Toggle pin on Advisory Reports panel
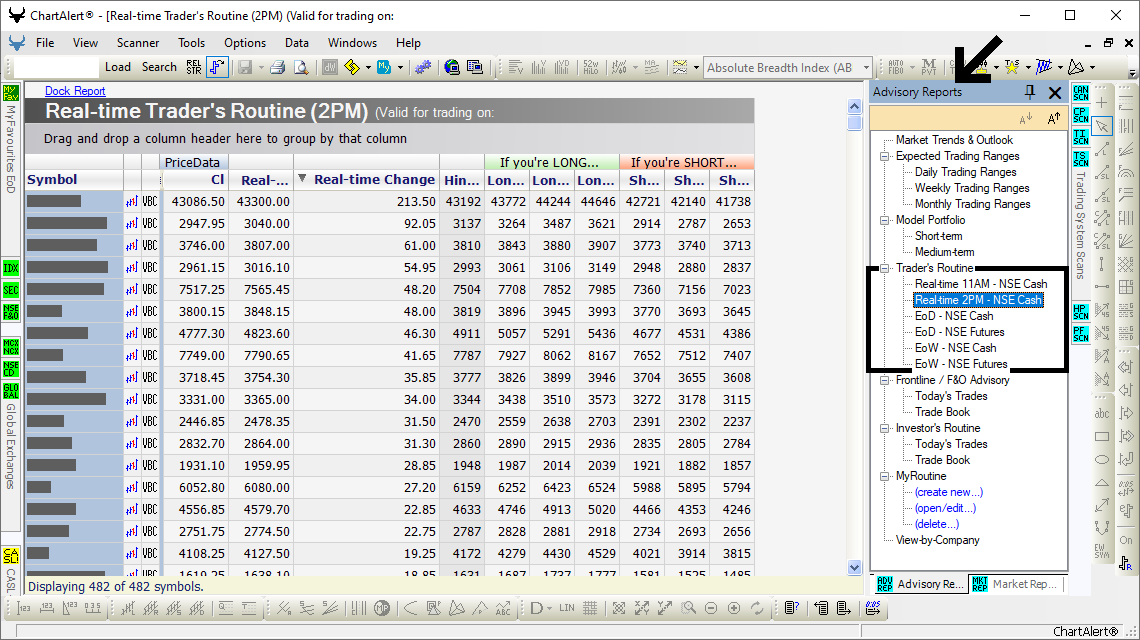Screen dimensions: 1140x640 [x=1029, y=92]
